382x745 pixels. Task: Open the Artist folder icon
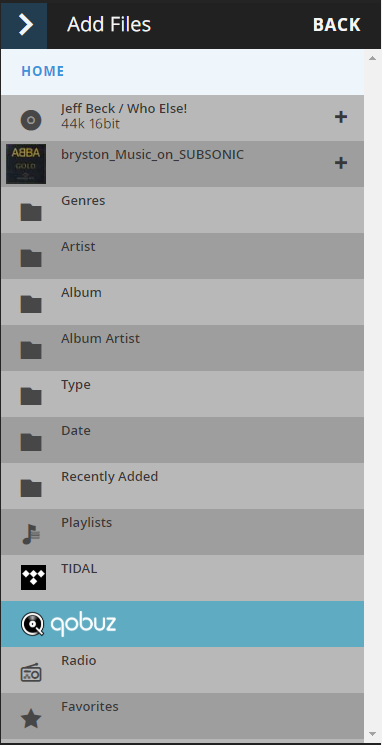click(x=31, y=258)
